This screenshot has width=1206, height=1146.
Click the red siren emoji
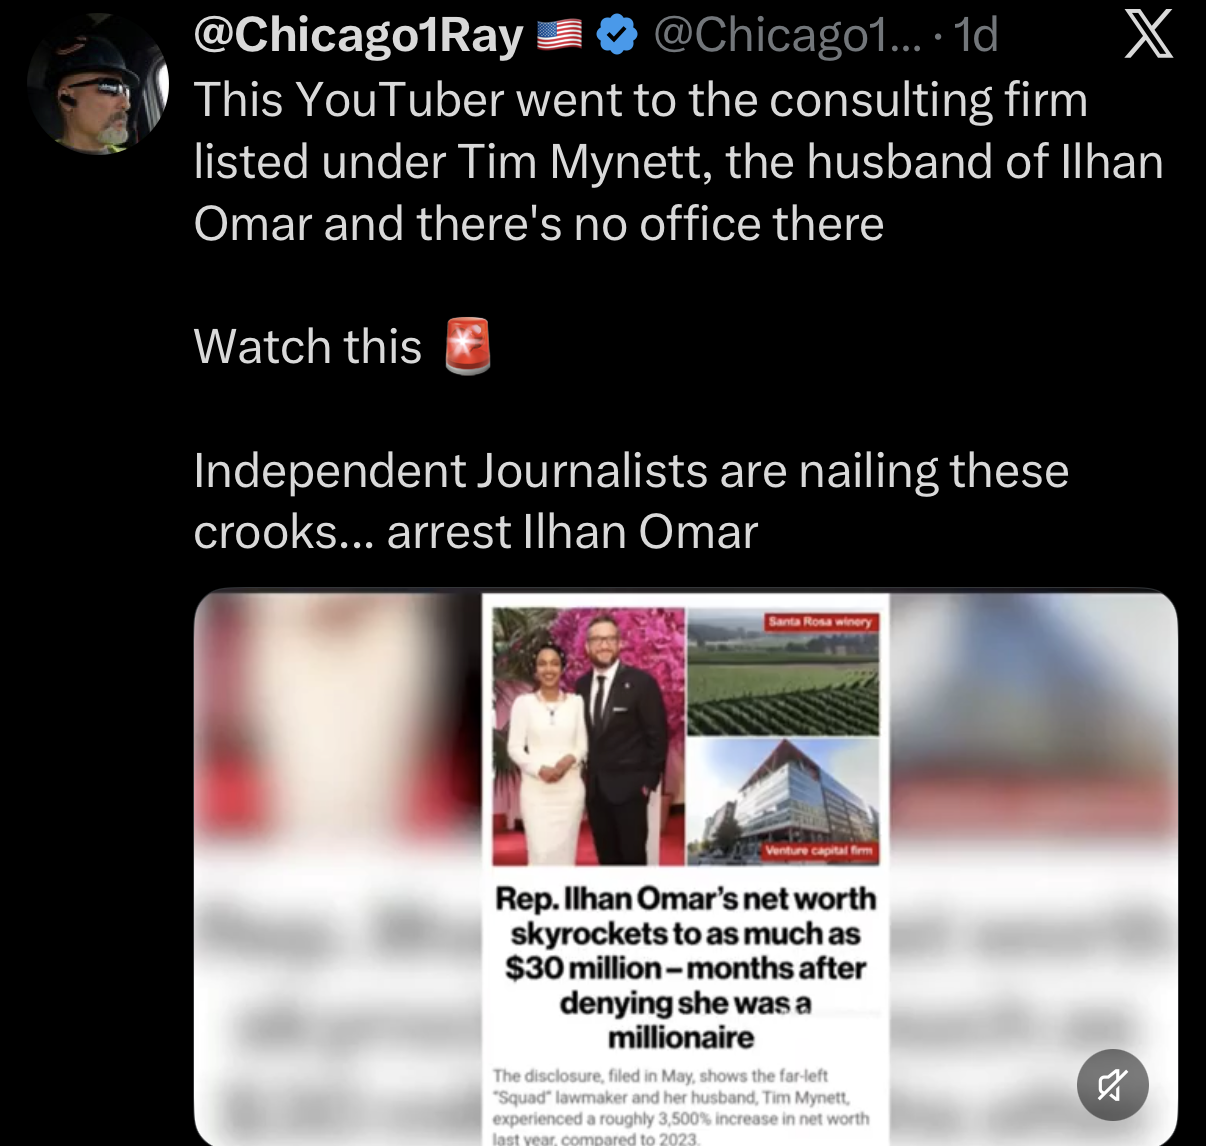tap(467, 346)
